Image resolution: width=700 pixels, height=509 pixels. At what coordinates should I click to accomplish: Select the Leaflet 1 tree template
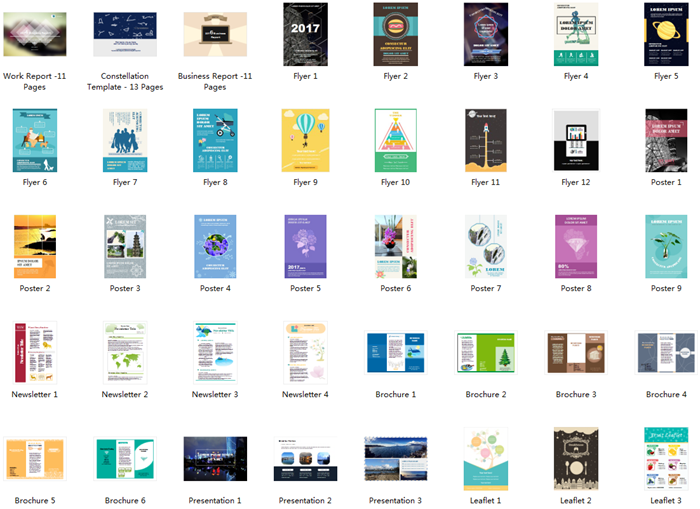[486, 459]
